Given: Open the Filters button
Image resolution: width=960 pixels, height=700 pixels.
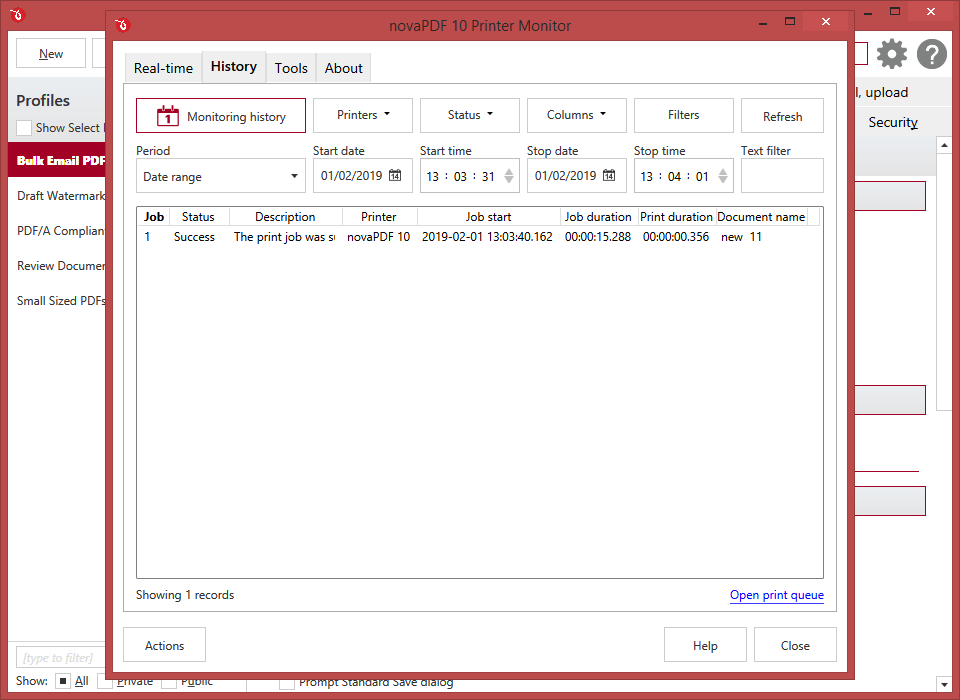Looking at the screenshot, I should coord(683,115).
